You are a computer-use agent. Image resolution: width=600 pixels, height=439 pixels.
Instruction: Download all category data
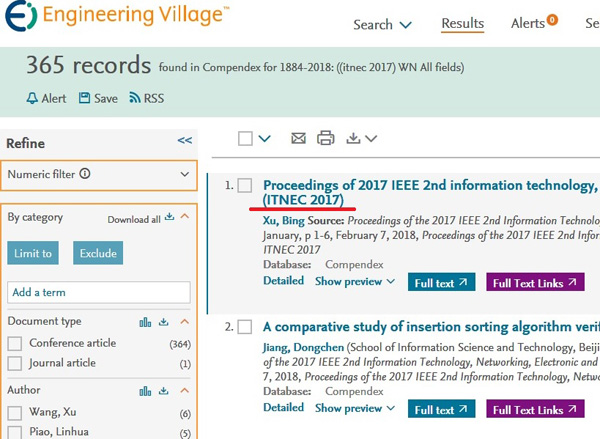click(141, 219)
